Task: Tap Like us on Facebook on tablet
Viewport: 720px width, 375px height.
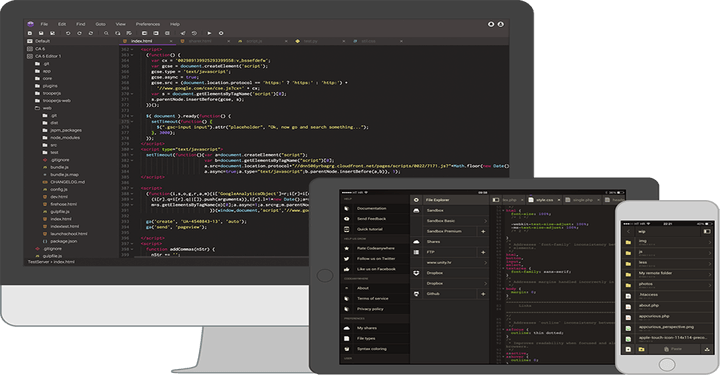Action: click(376, 269)
